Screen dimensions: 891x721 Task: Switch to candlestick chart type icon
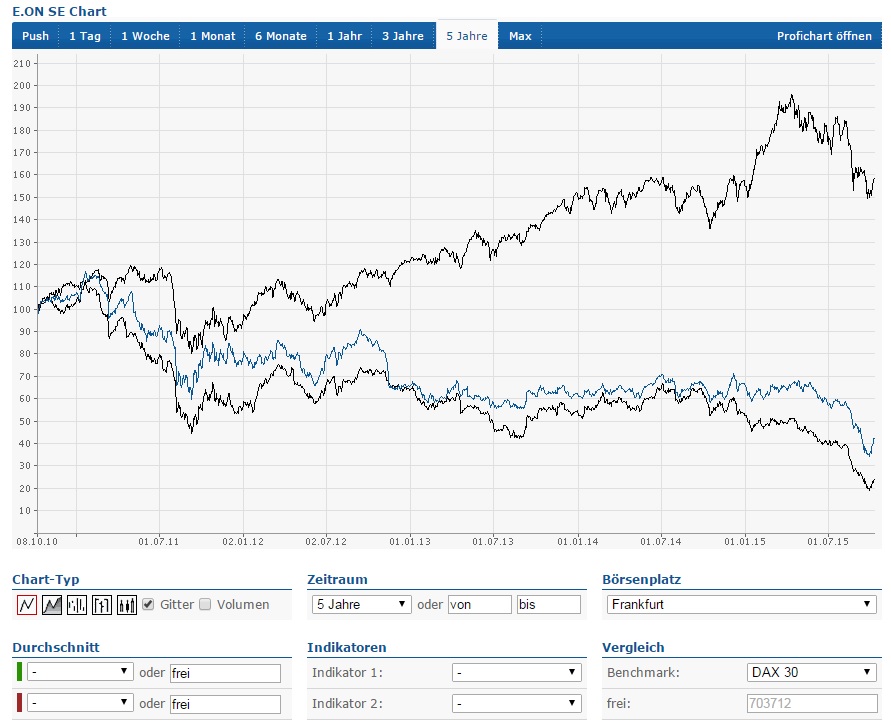point(127,605)
